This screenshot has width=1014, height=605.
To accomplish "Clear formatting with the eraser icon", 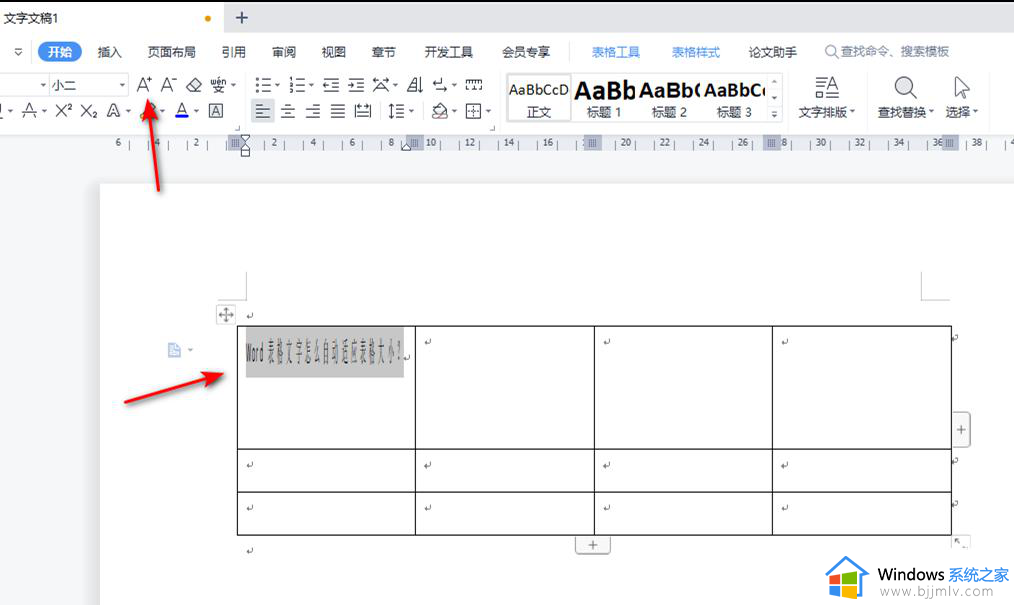I will point(193,85).
